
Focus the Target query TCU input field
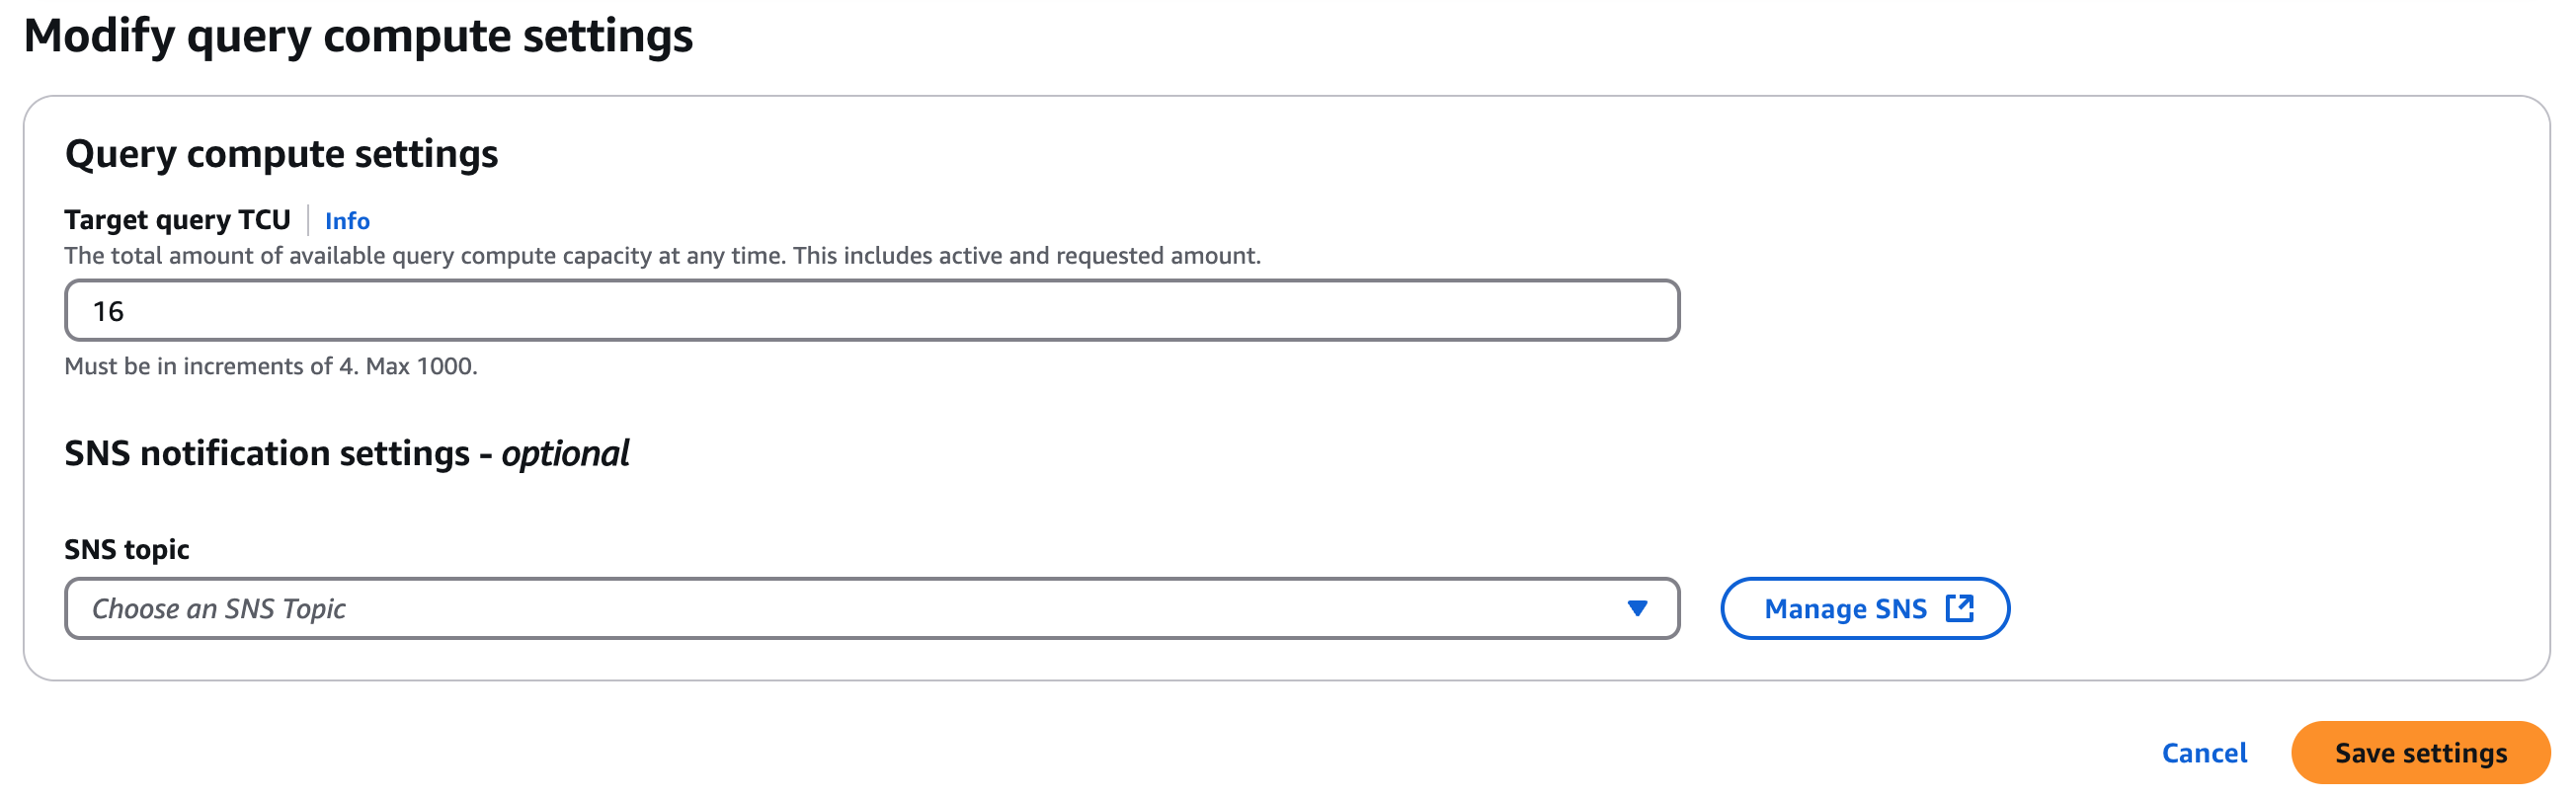870,311
